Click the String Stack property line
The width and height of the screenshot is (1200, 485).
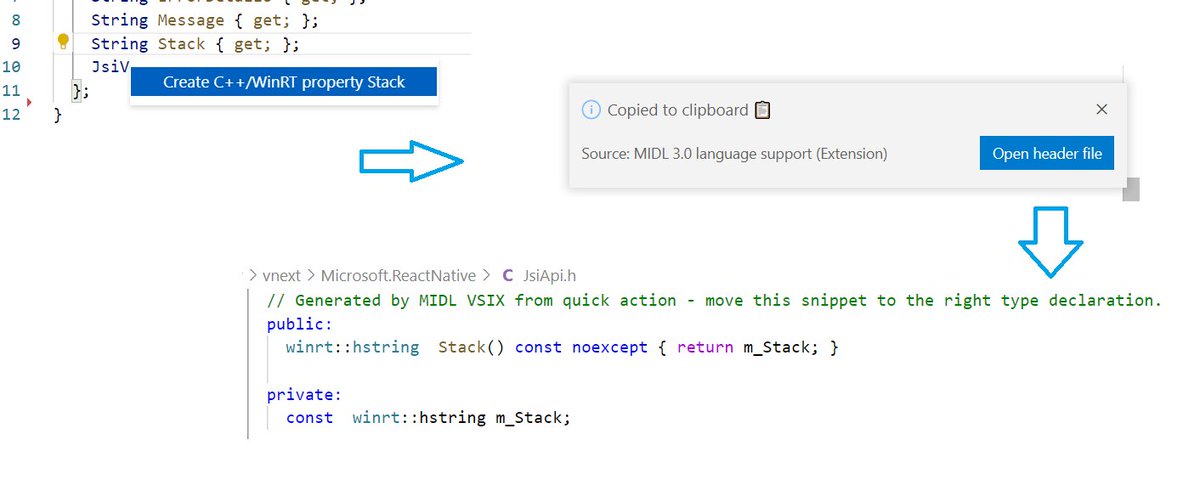(194, 43)
